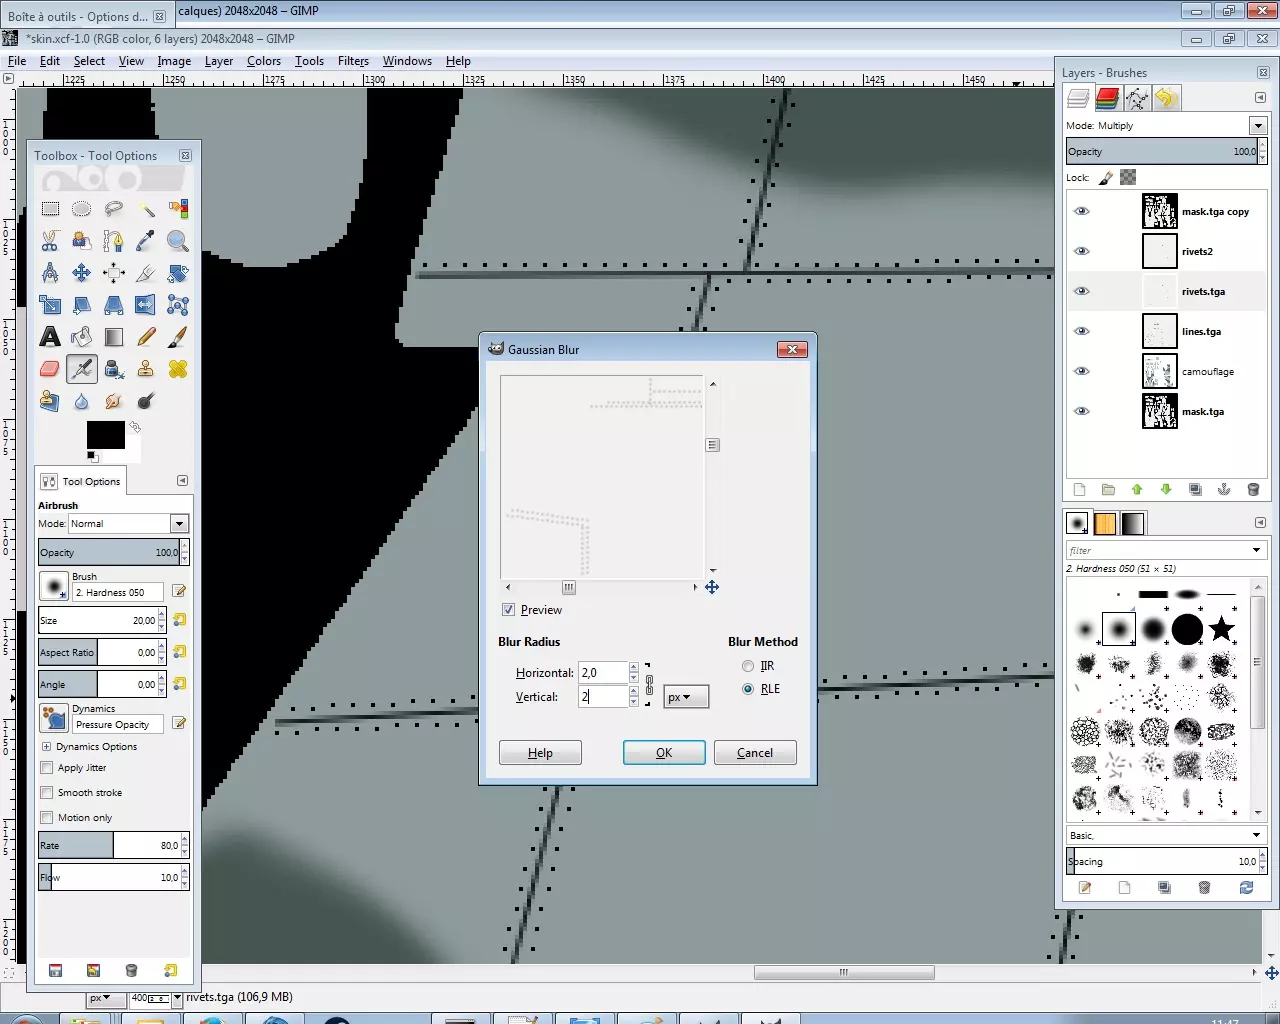Viewport: 1280px width, 1024px height.
Task: Delete layer using trash icon in Layers
Action: click(x=1253, y=490)
